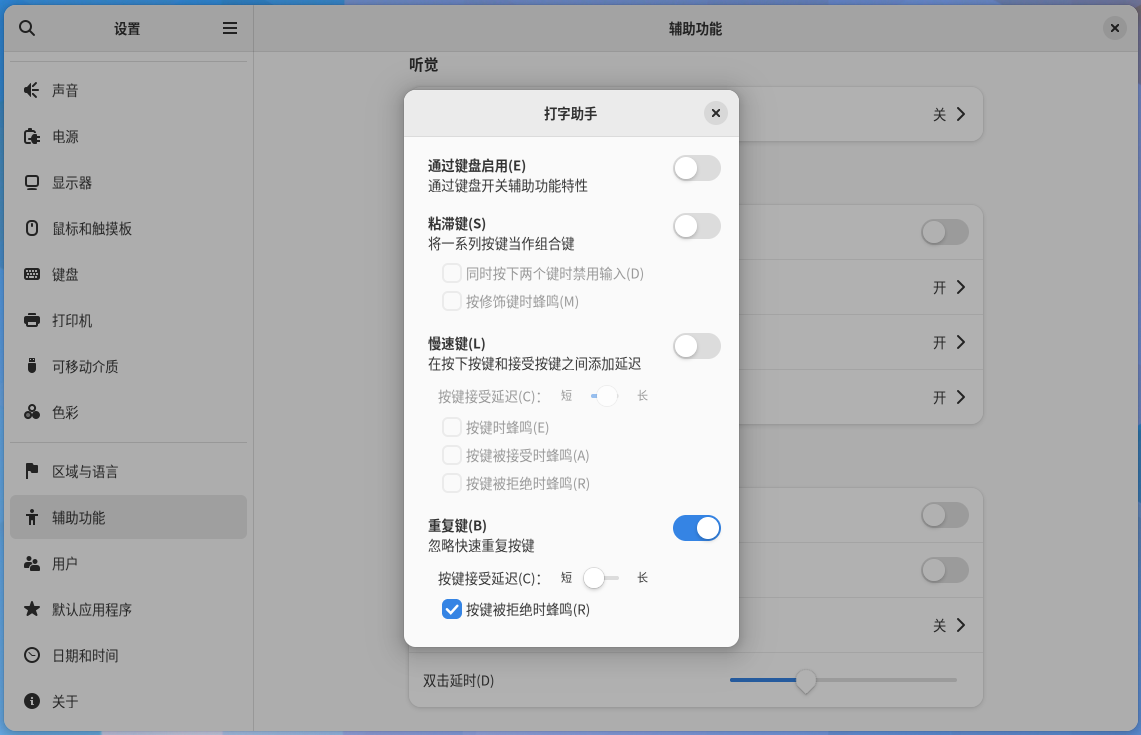Open the 键盘 settings page
The width and height of the screenshot is (1141, 735).
(x=64, y=274)
